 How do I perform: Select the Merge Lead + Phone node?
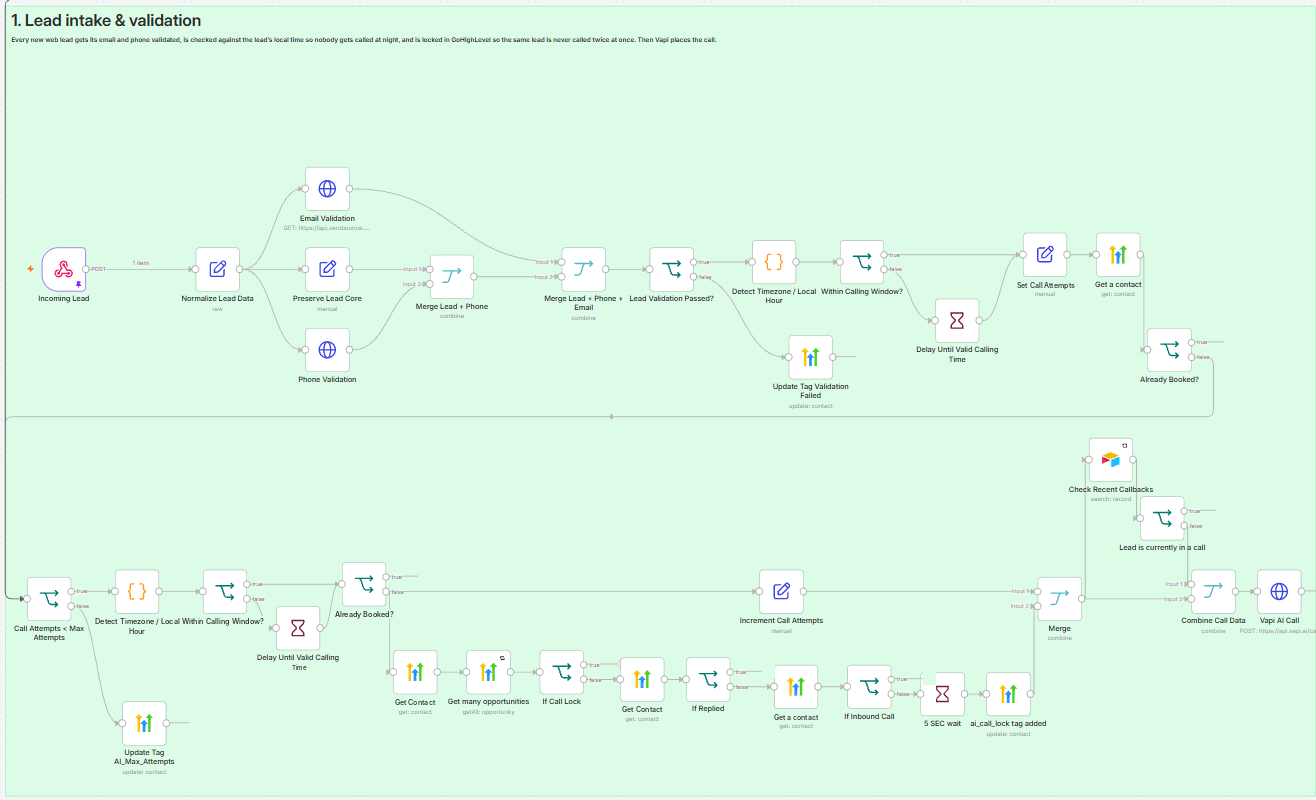point(452,277)
